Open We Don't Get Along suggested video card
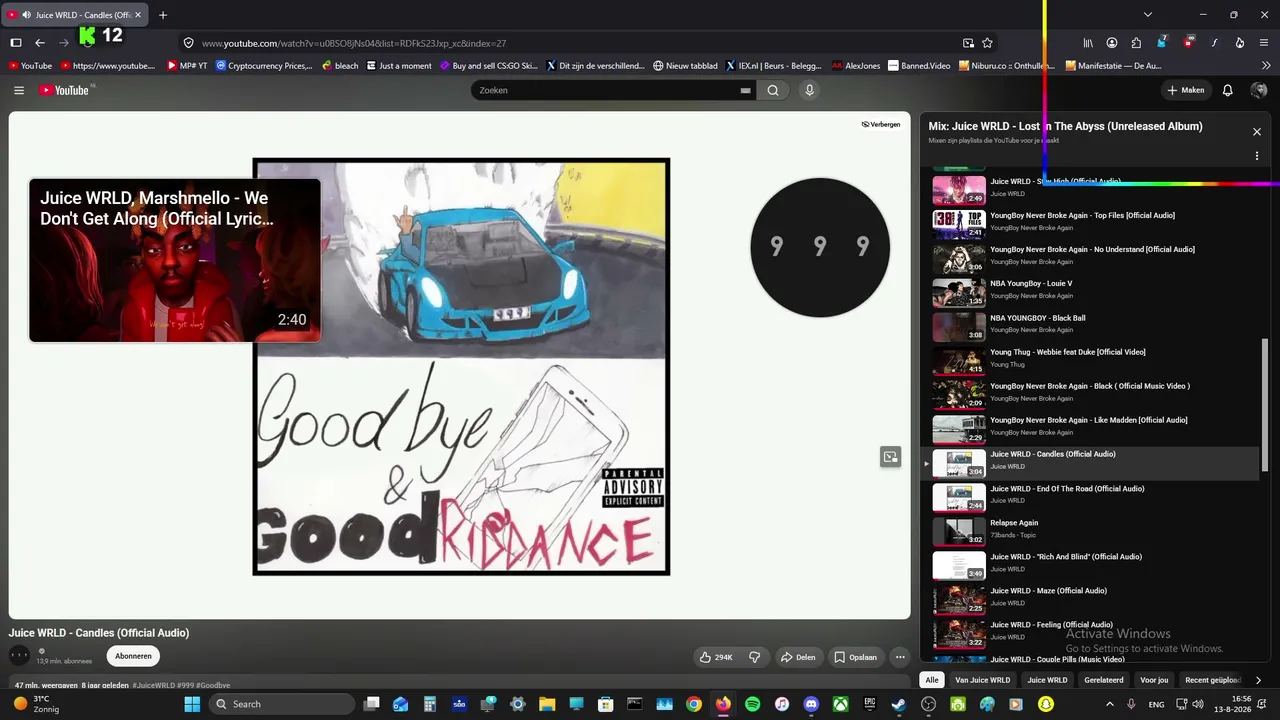The width and height of the screenshot is (1280, 720). 175,260
